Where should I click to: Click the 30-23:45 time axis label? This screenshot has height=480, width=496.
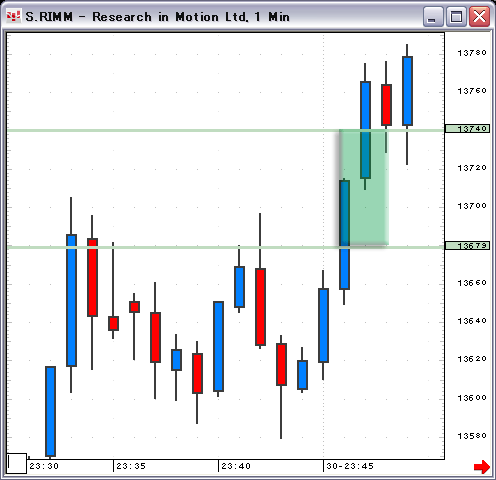(x=350, y=466)
